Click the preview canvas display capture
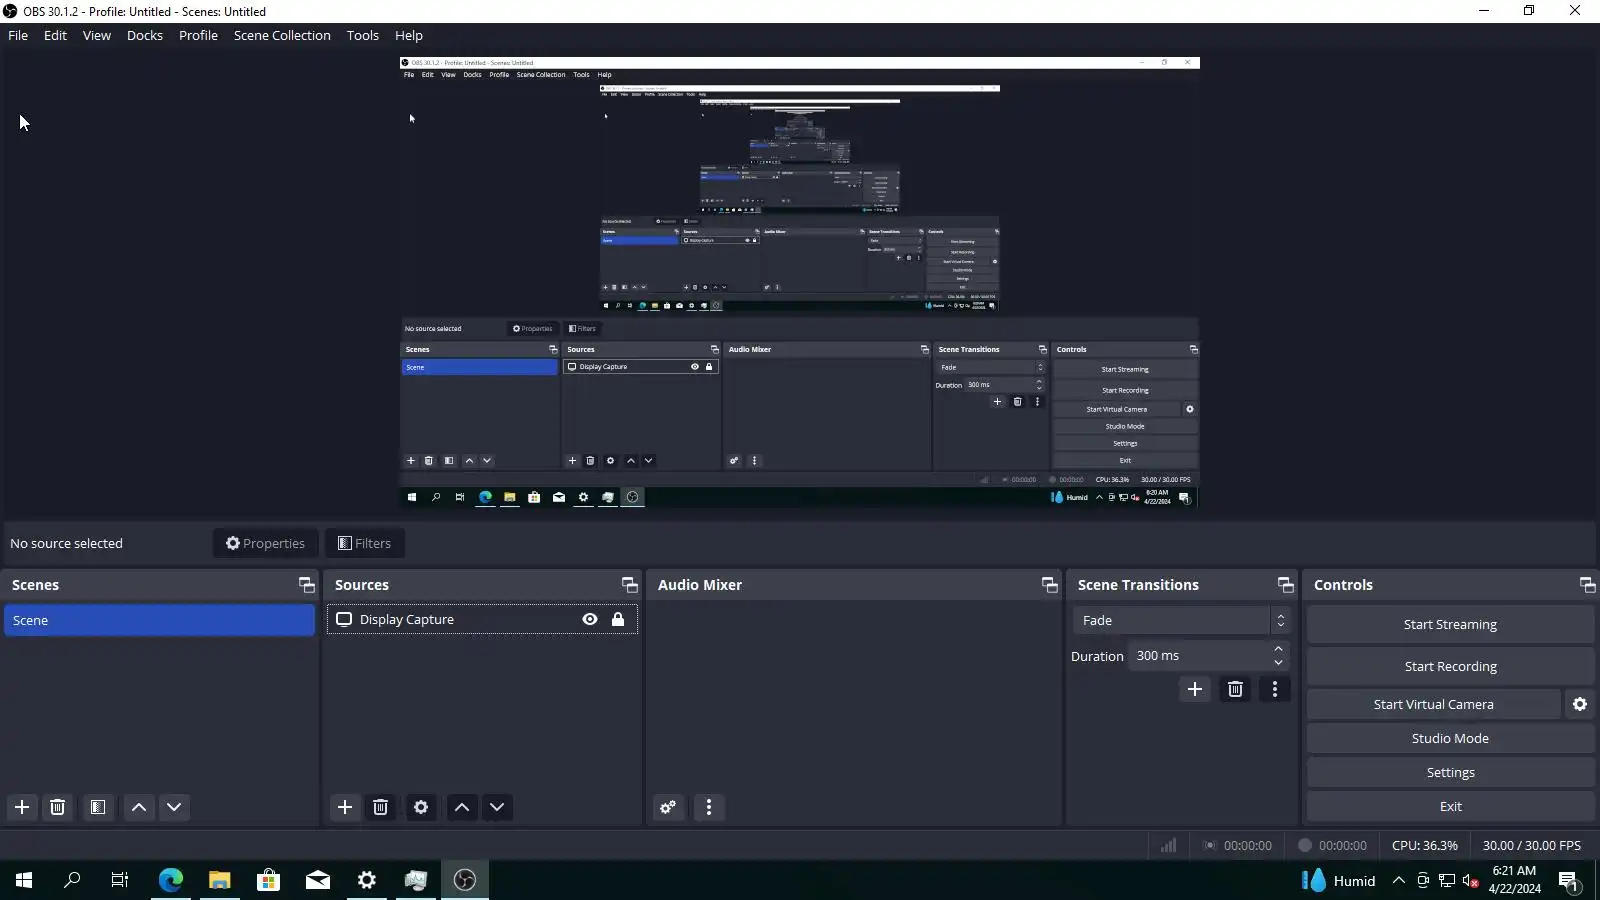1600x900 pixels. 800,282
